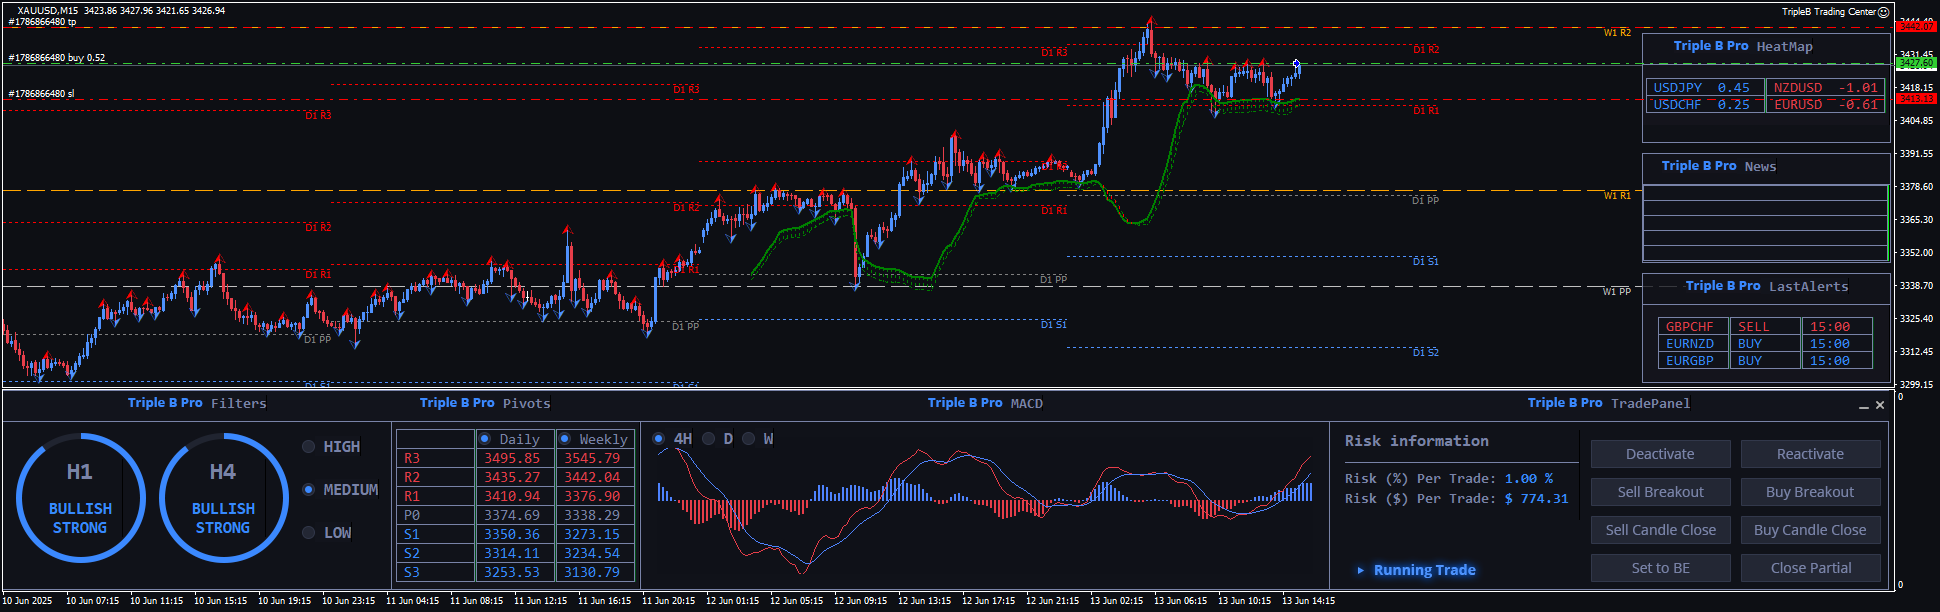Minimize the Triple B Pro TradePanel
Viewport: 1940px width, 612px height.
tap(1863, 406)
